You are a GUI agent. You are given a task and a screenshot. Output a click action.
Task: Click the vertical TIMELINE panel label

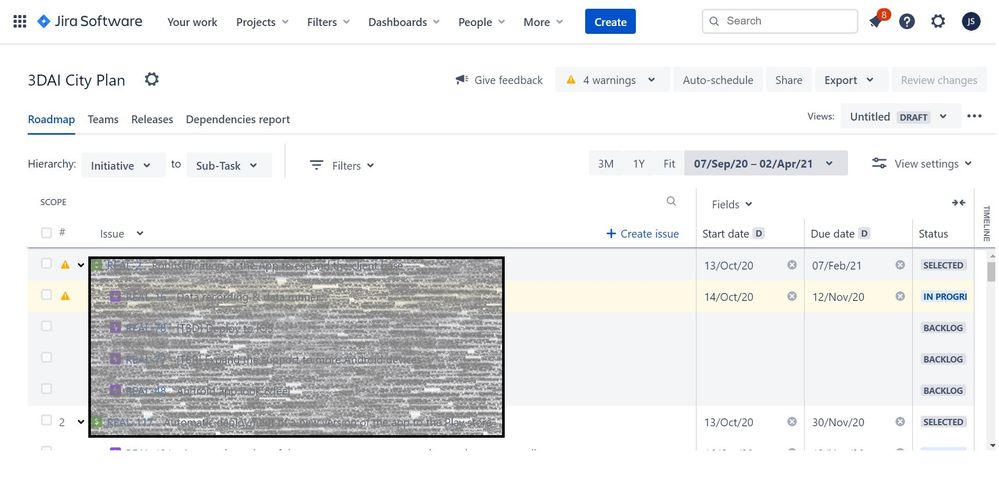tap(986, 223)
